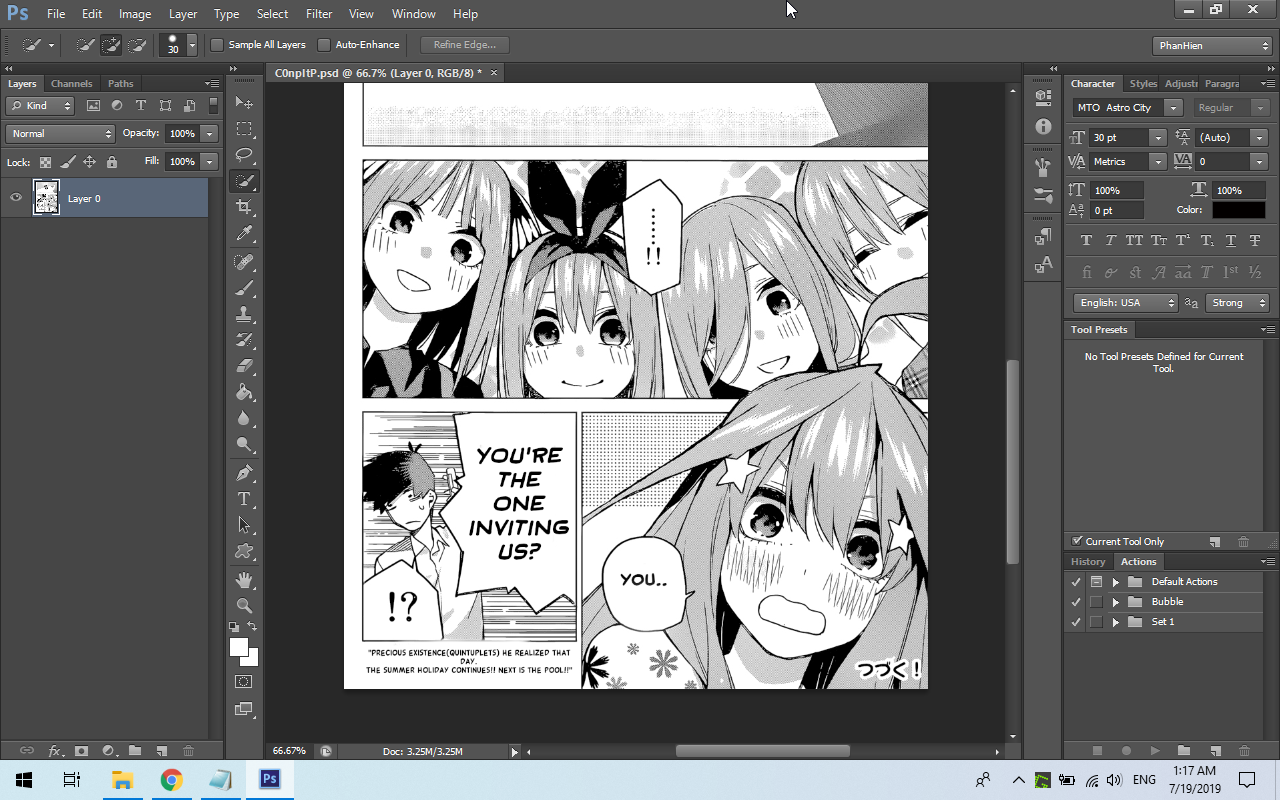
Task: Change screen mode from toolbar bottom
Action: (244, 709)
